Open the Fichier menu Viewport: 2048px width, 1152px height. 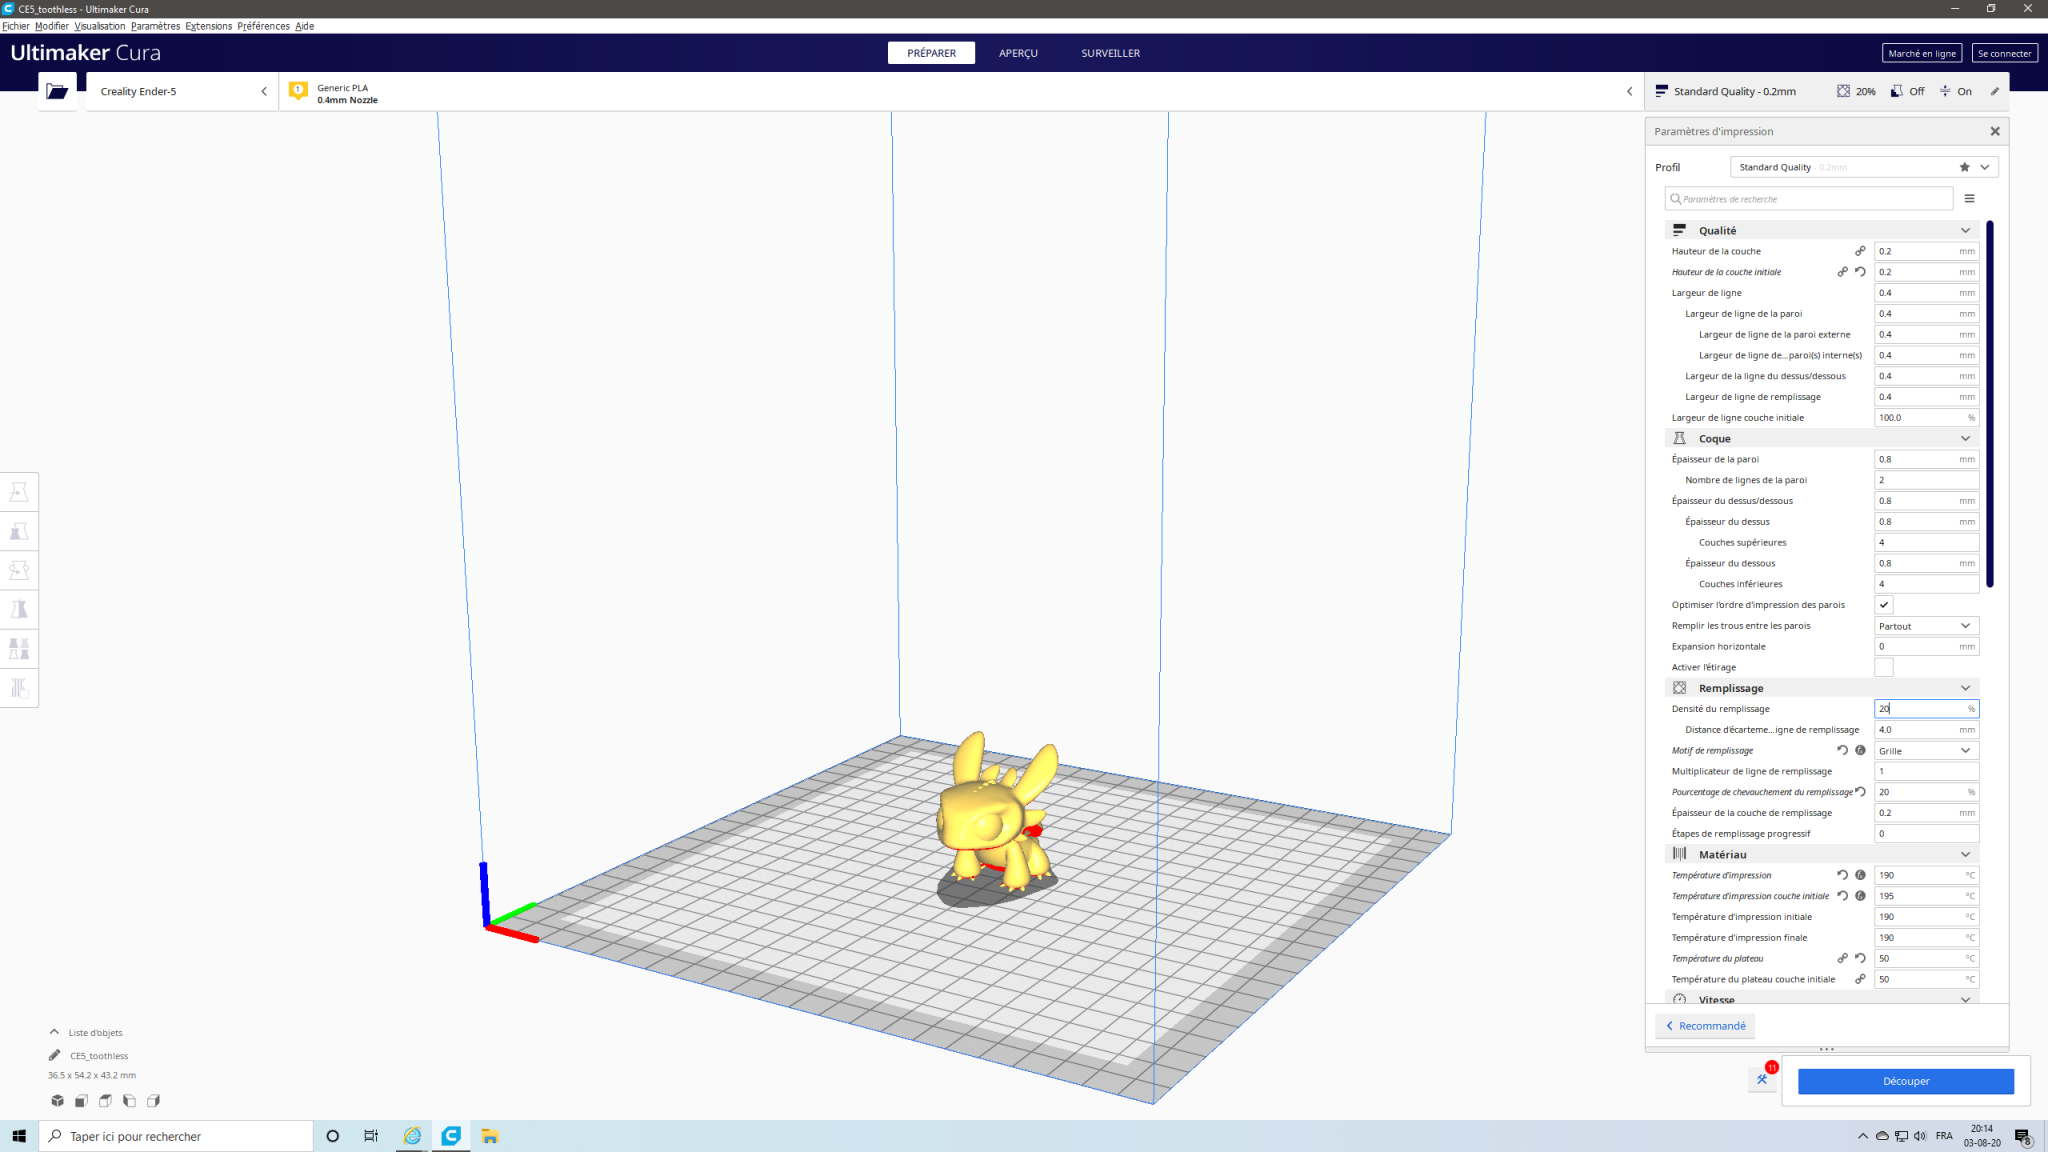click(x=16, y=26)
